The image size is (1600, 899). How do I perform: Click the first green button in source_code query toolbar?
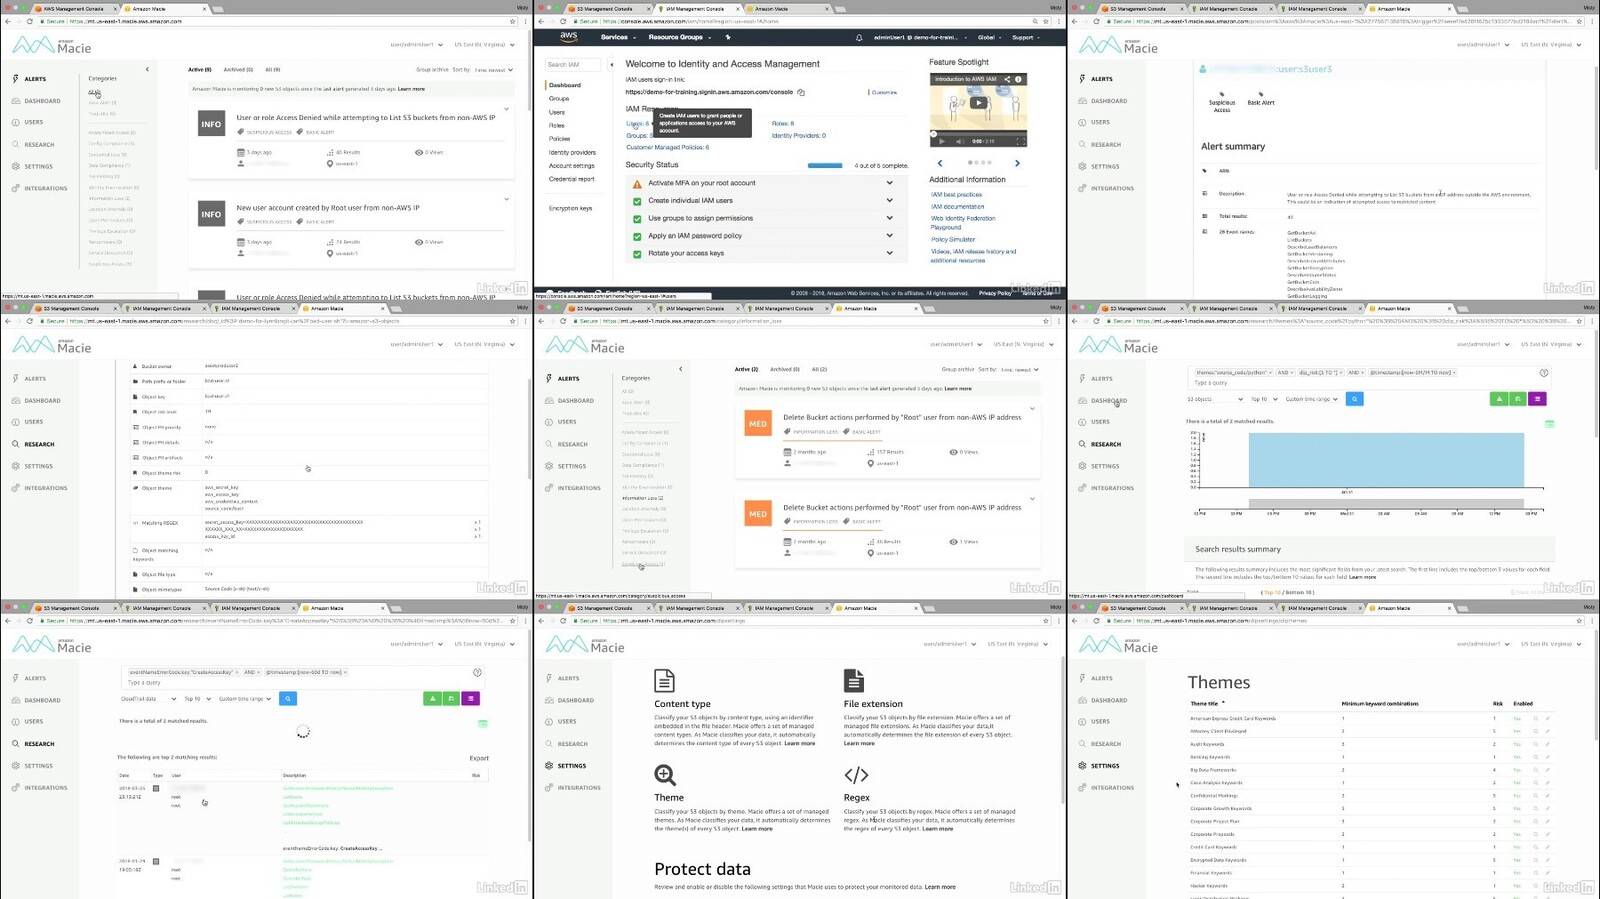click(x=1499, y=399)
